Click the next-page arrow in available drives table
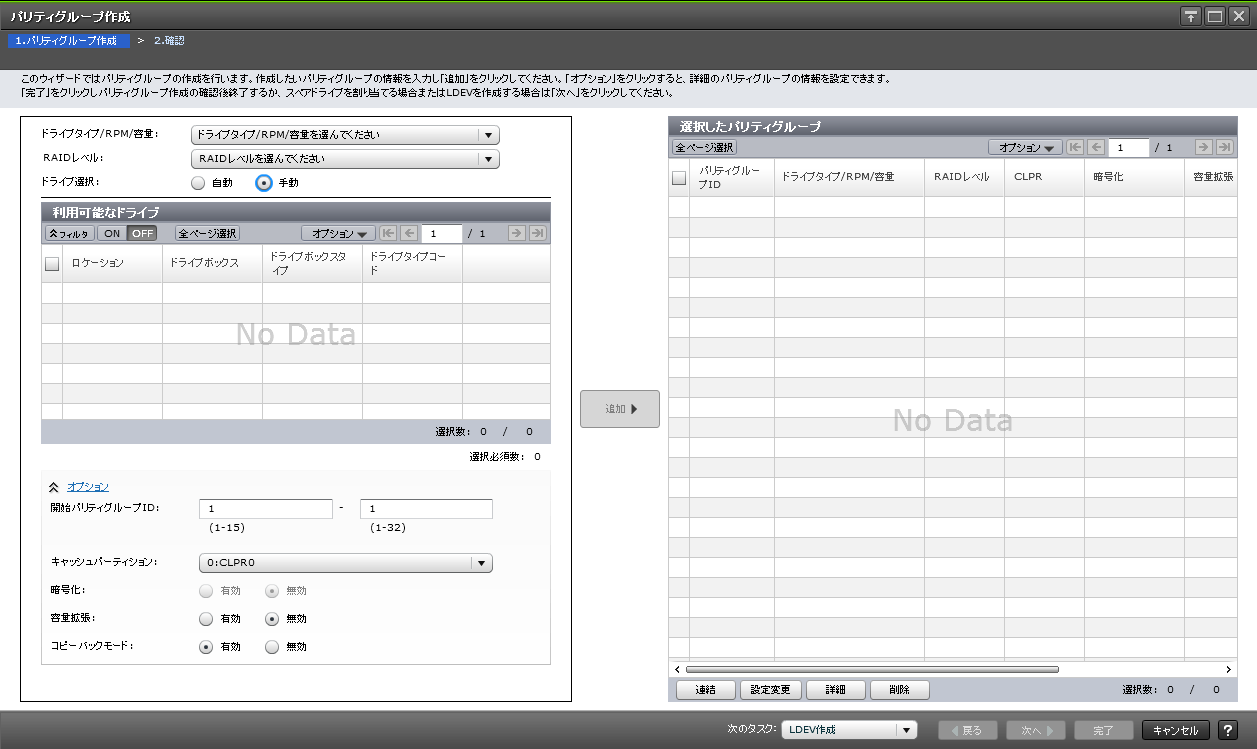Image resolution: width=1257 pixels, height=749 pixels. tap(519, 232)
